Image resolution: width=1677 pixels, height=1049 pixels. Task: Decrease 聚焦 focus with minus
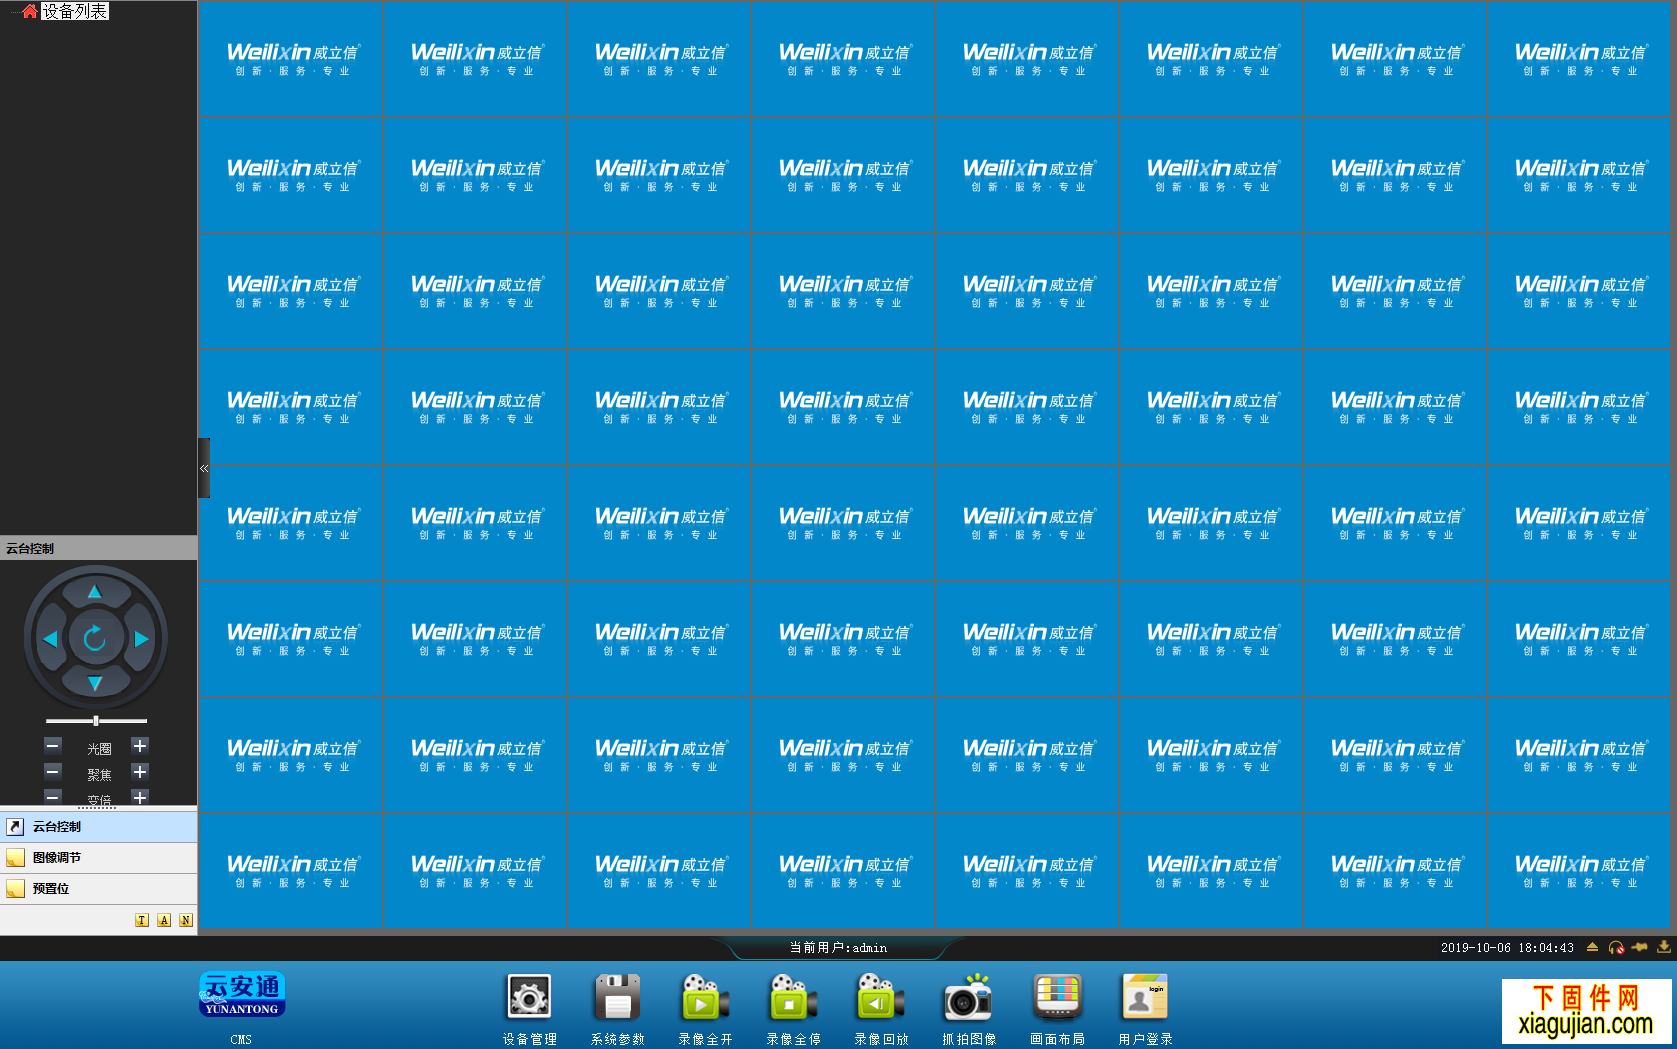tap(53, 772)
